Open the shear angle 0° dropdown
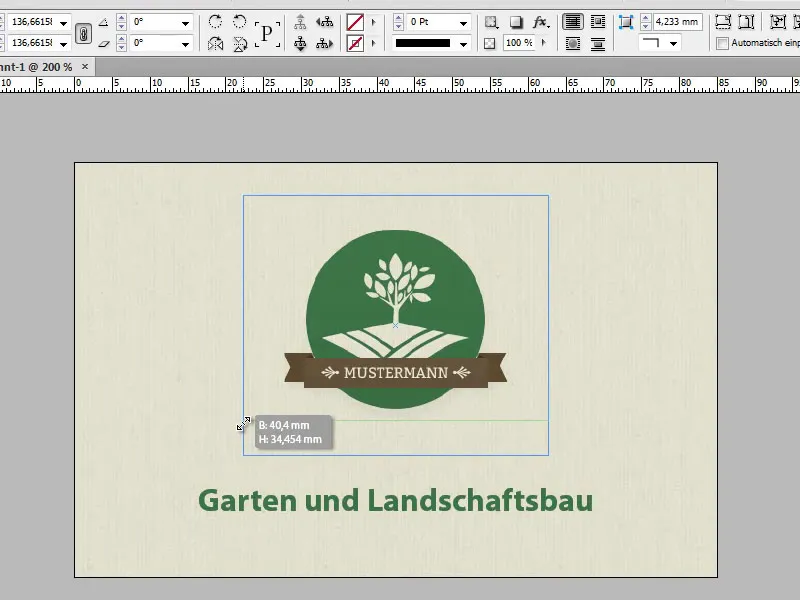Viewport: 800px width, 600px height. point(185,44)
